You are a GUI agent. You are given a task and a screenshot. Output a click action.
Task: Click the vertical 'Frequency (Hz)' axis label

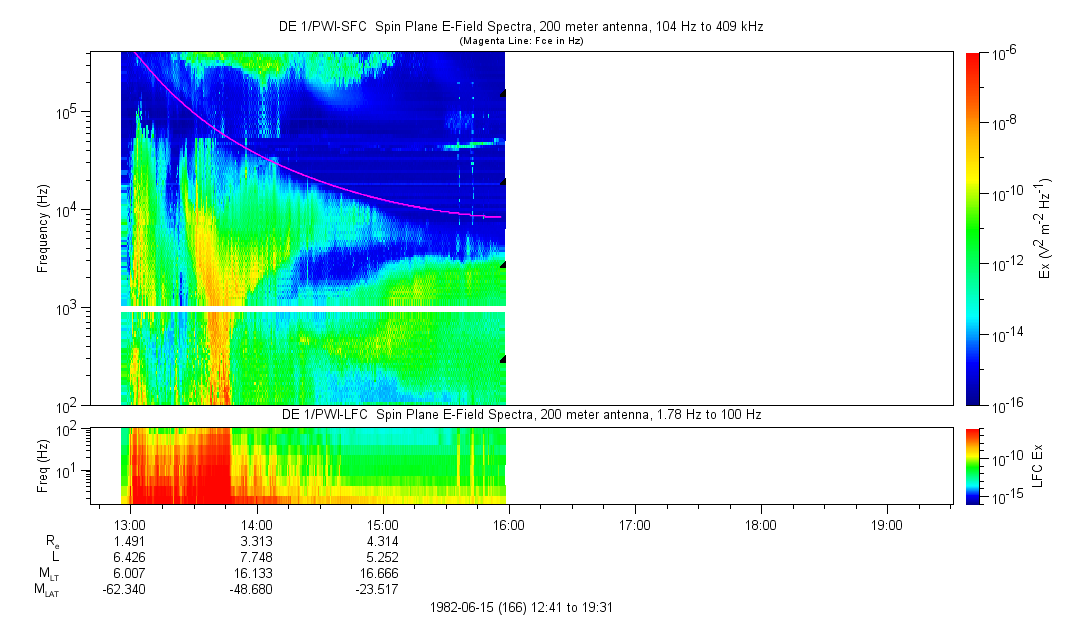42,228
